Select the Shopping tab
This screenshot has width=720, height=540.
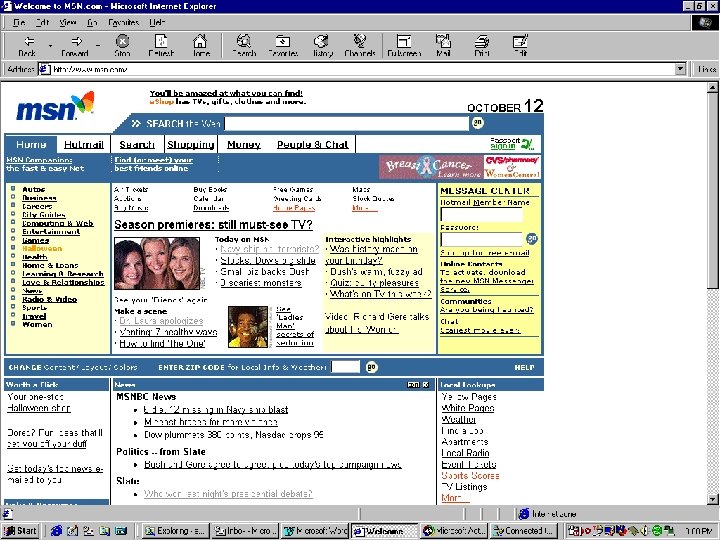[191, 145]
